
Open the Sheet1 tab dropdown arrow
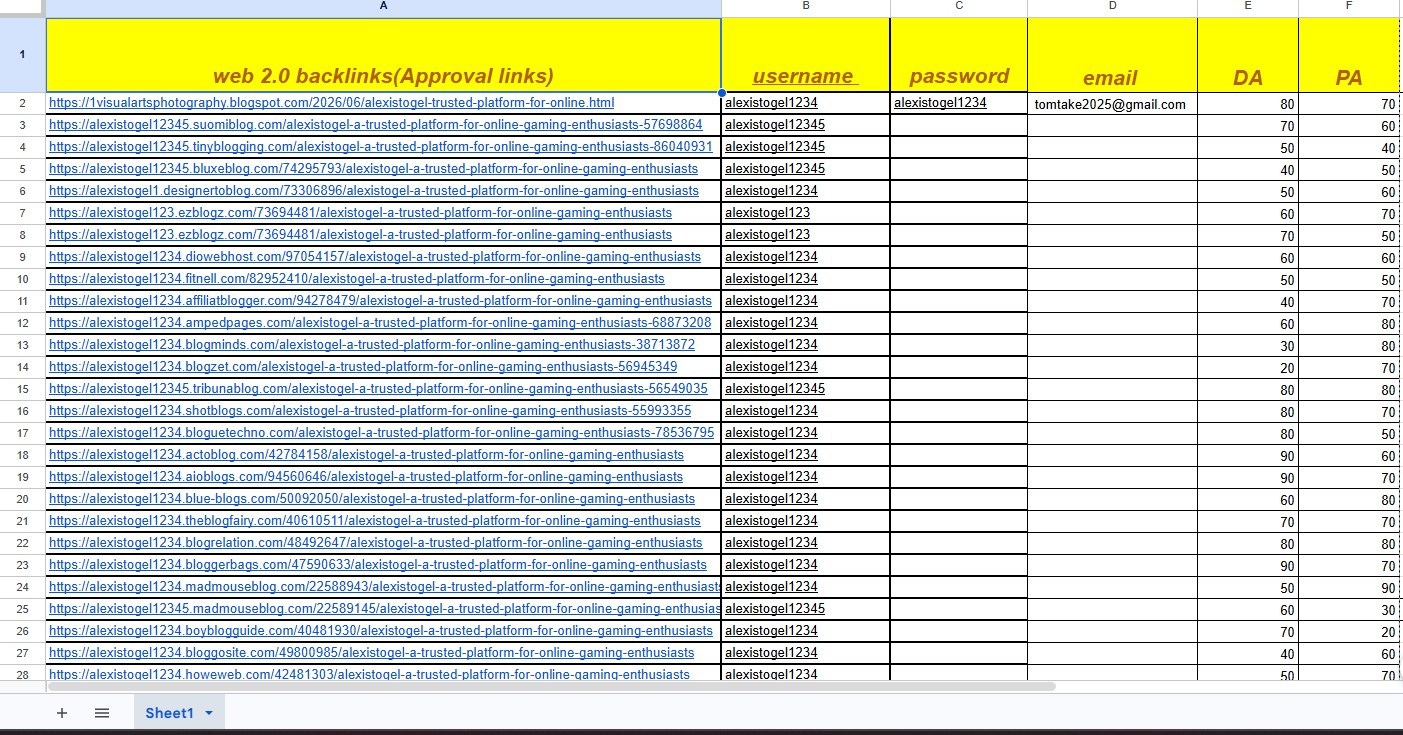pyautogui.click(x=209, y=713)
